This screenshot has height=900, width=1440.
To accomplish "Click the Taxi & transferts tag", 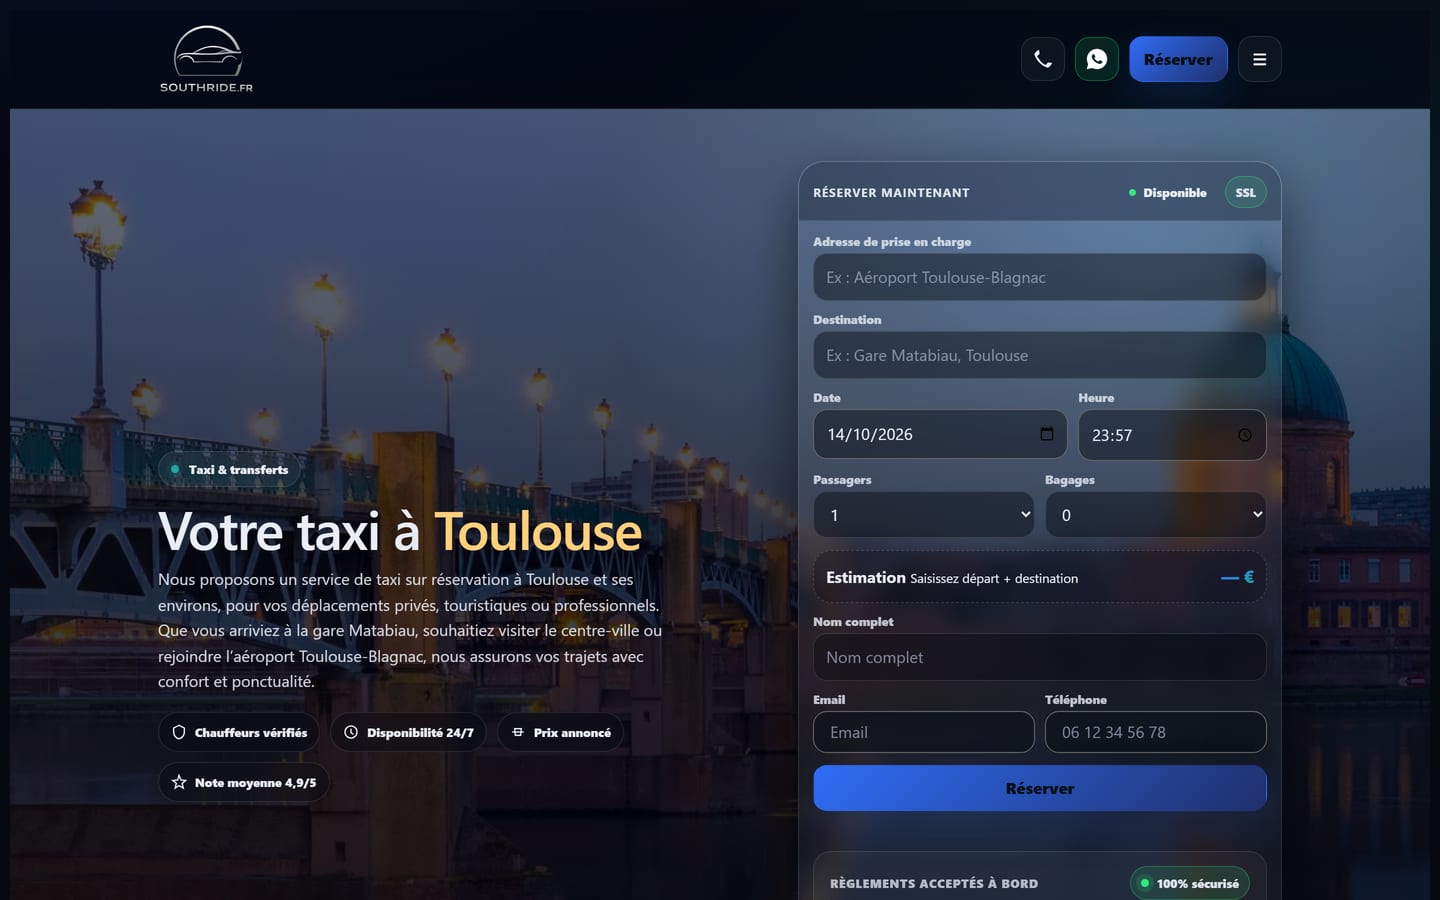I will click(229, 469).
